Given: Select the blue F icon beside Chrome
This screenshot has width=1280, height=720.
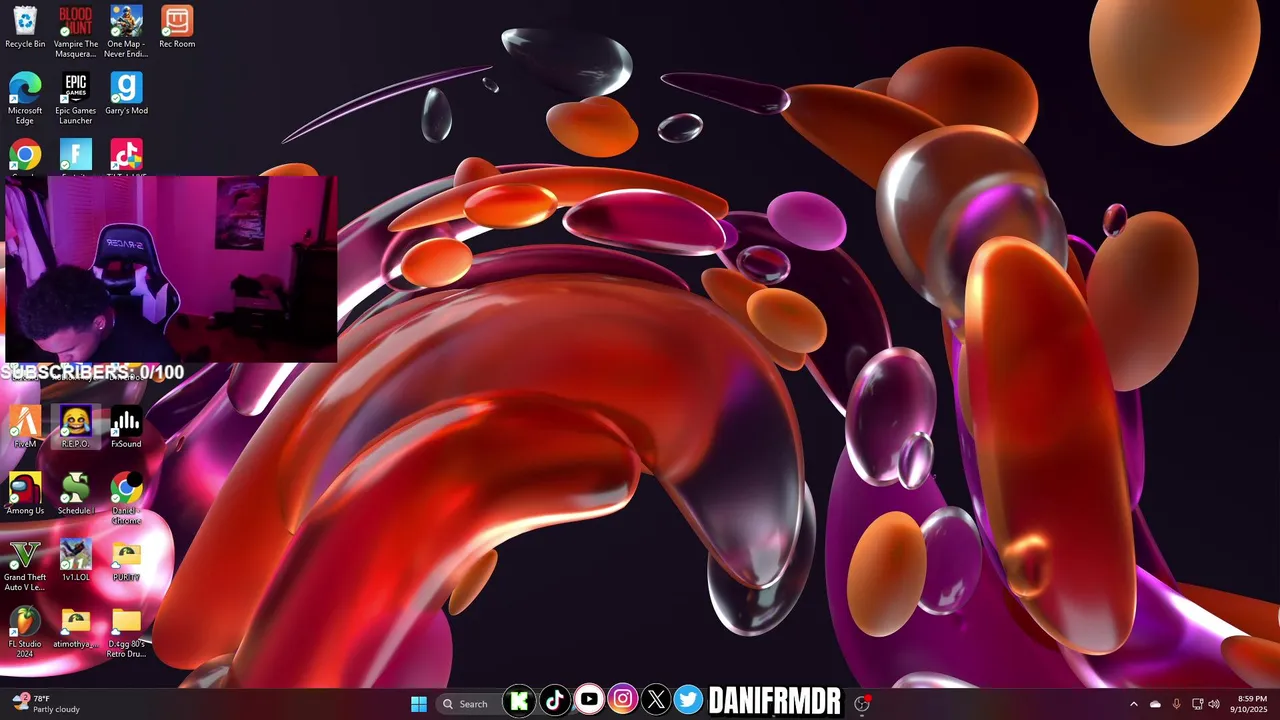Looking at the screenshot, I should click(76, 156).
